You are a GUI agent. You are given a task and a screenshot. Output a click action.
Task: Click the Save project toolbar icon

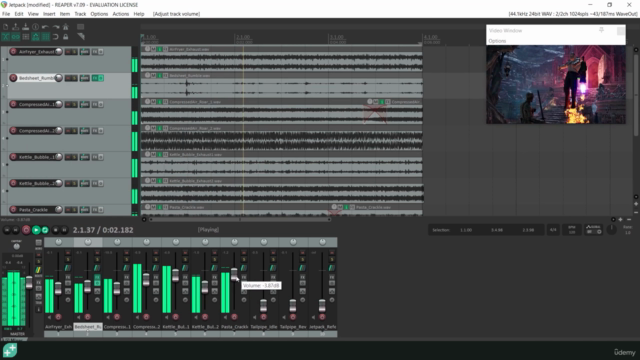pos(25,27)
